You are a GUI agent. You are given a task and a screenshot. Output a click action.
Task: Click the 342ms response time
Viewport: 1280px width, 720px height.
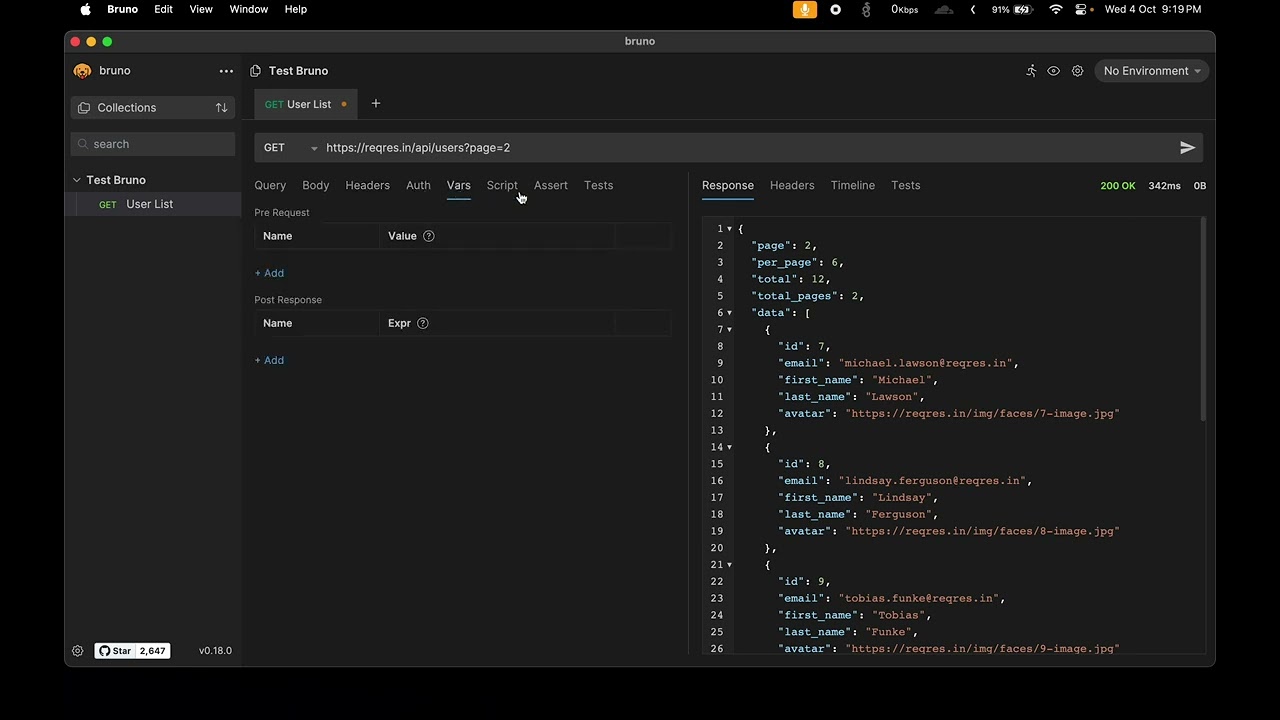tap(1164, 186)
